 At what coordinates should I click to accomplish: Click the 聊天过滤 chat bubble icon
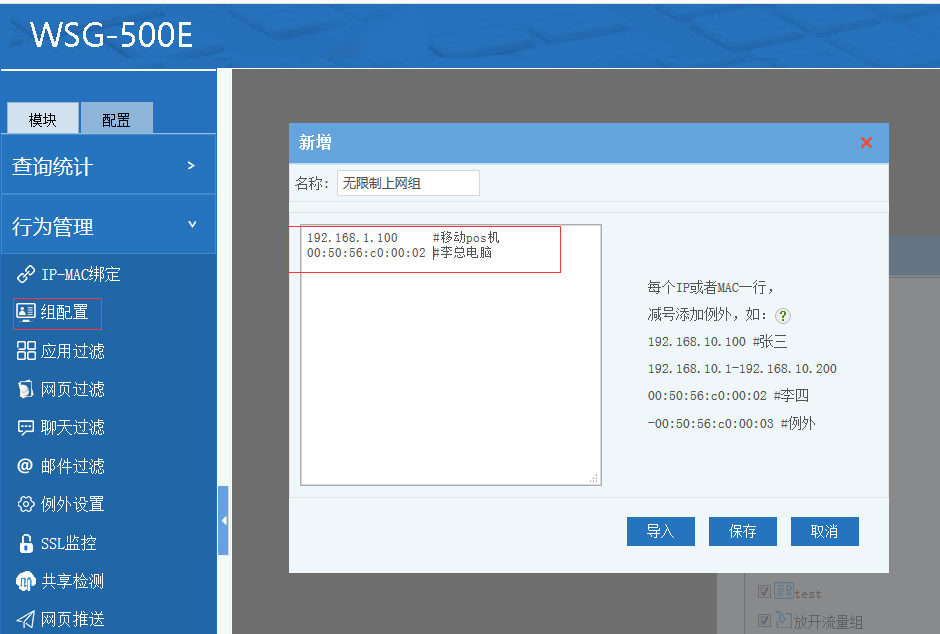(26, 427)
